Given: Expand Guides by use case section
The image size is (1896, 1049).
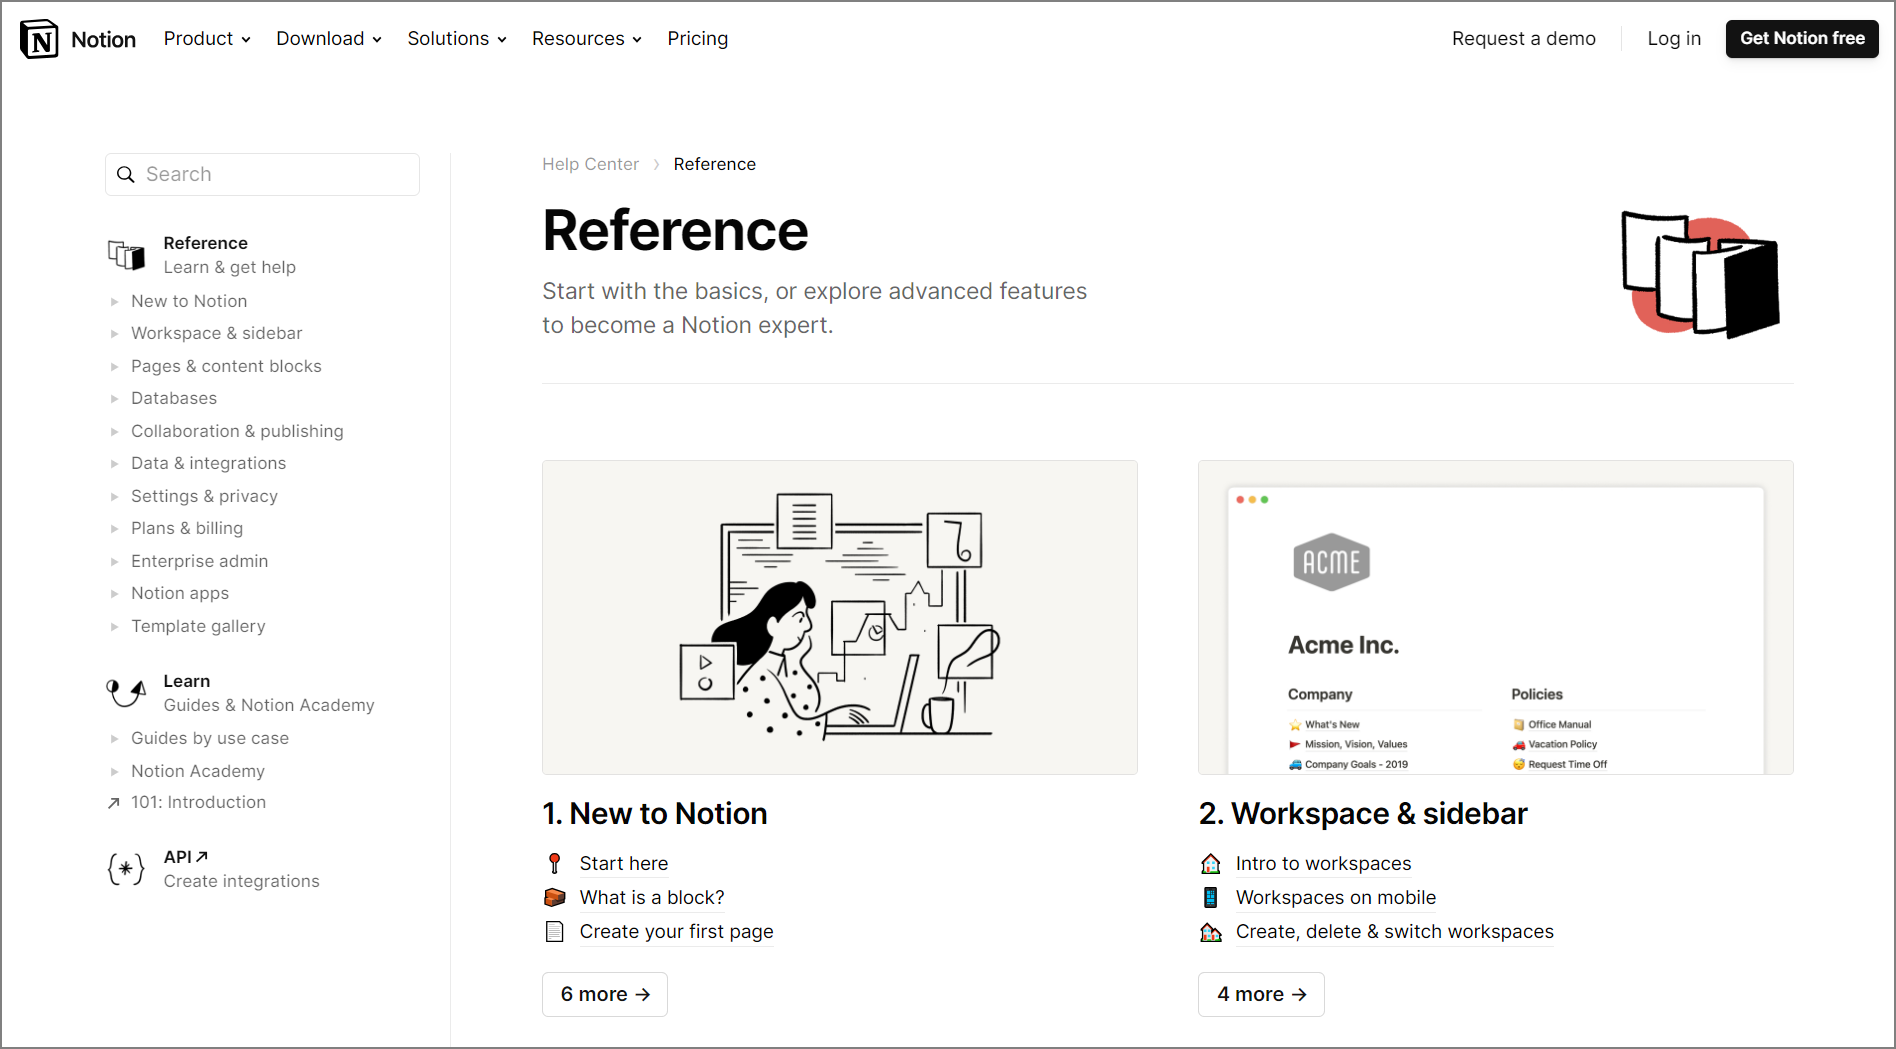Looking at the screenshot, I should coord(115,738).
